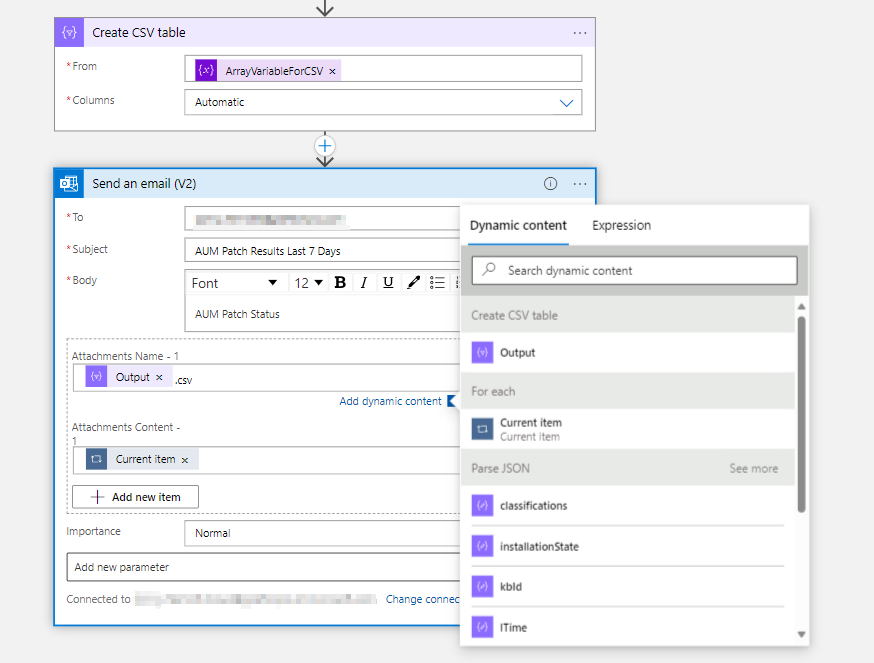Click the Attachments Content field
The image size is (874, 663).
[266, 460]
